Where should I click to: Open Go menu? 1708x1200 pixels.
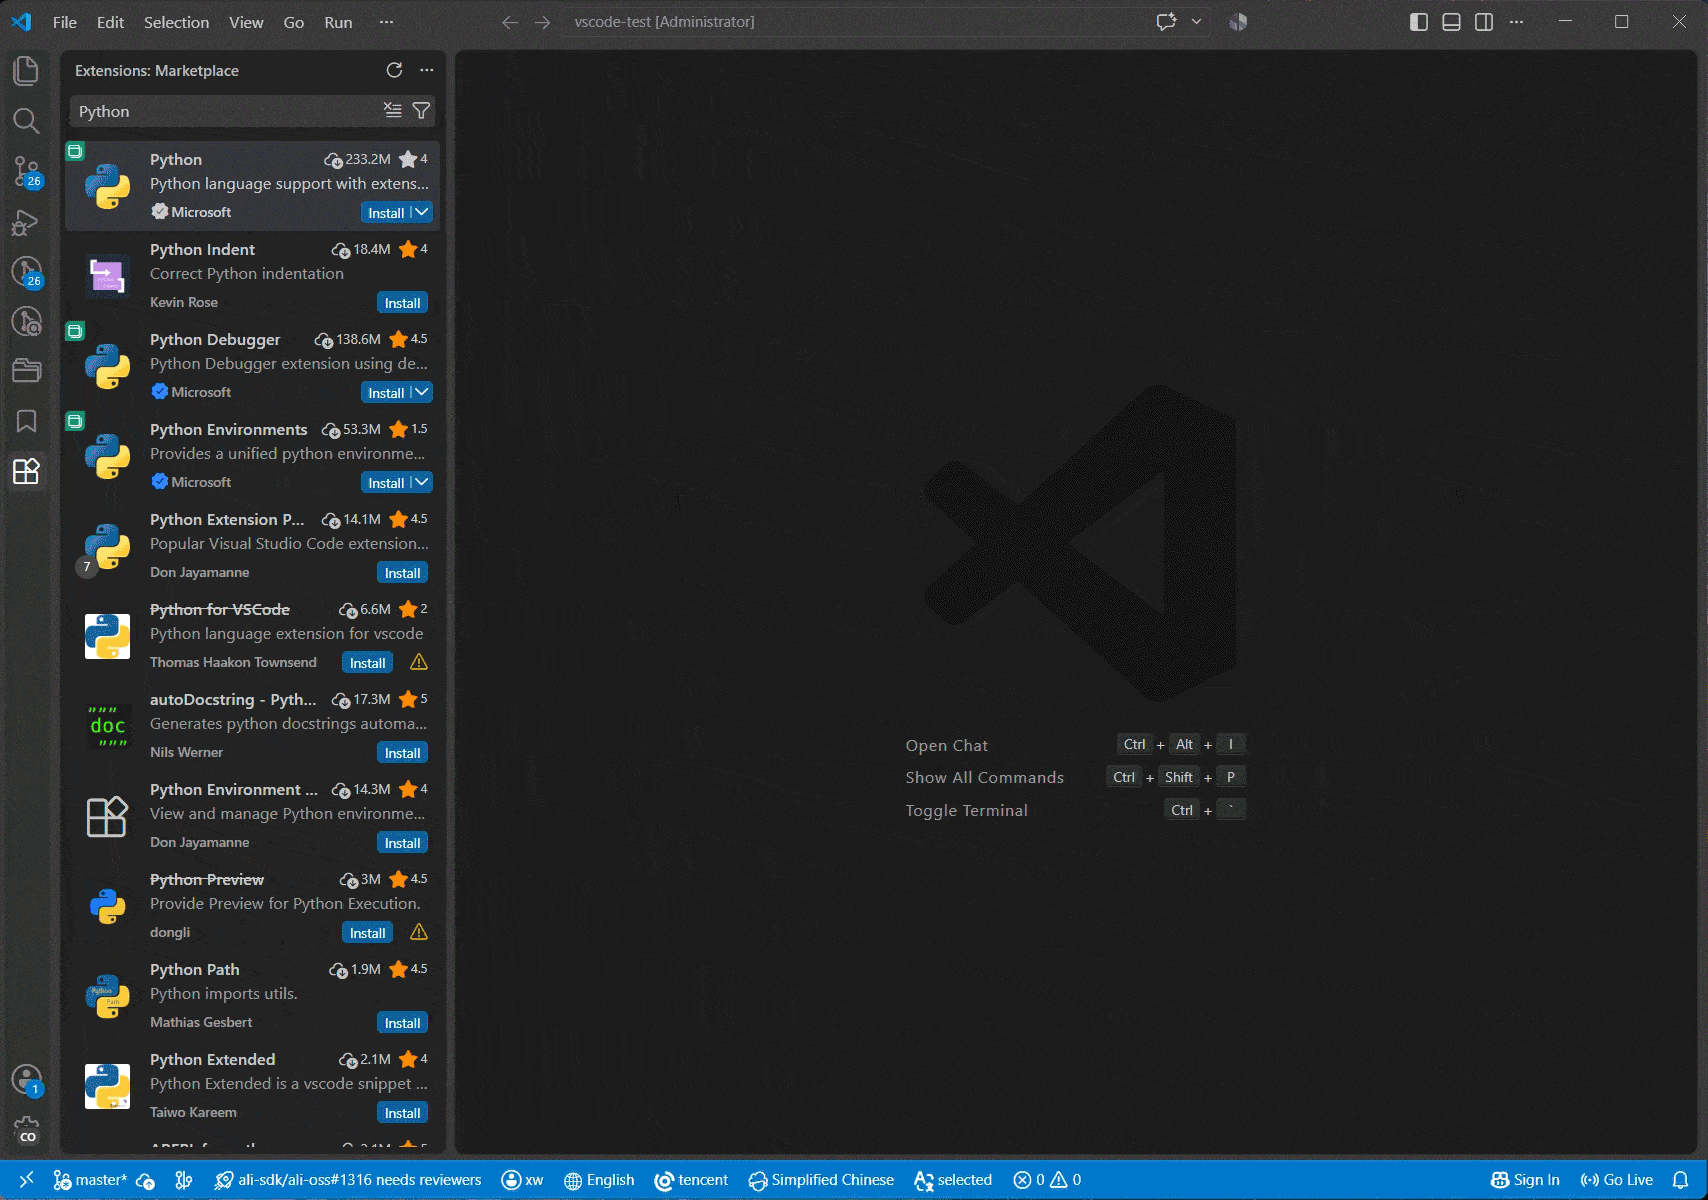pyautogui.click(x=293, y=22)
